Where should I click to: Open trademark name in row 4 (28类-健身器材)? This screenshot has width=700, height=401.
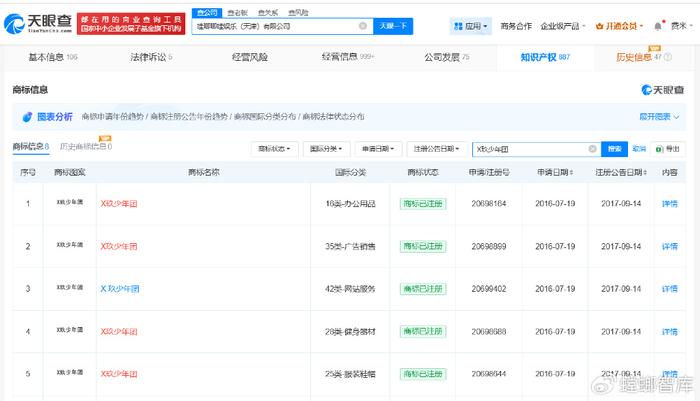pyautogui.click(x=119, y=331)
